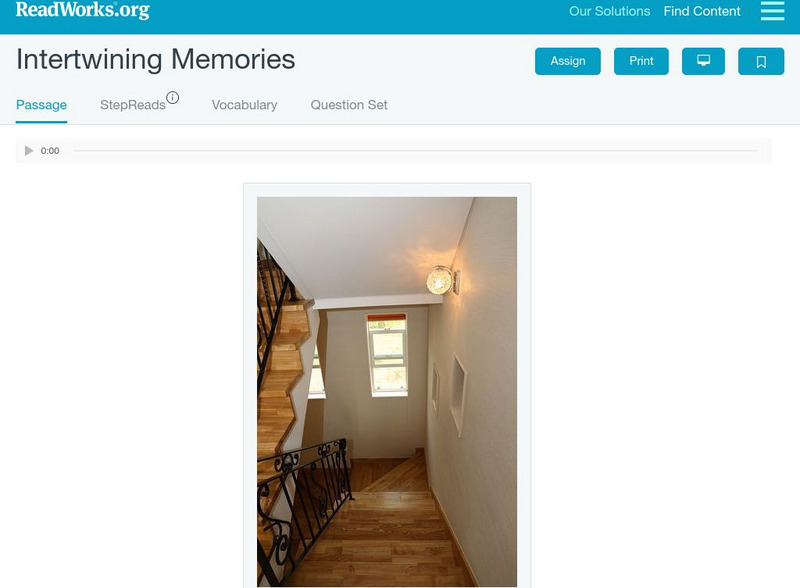Image resolution: width=800 pixels, height=588 pixels.
Task: Open Find Content menu
Action: 702,11
